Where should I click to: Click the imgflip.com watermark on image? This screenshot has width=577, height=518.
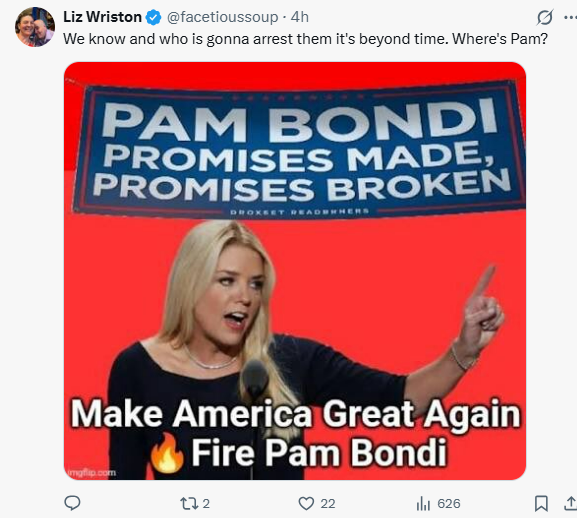[x=91, y=472]
